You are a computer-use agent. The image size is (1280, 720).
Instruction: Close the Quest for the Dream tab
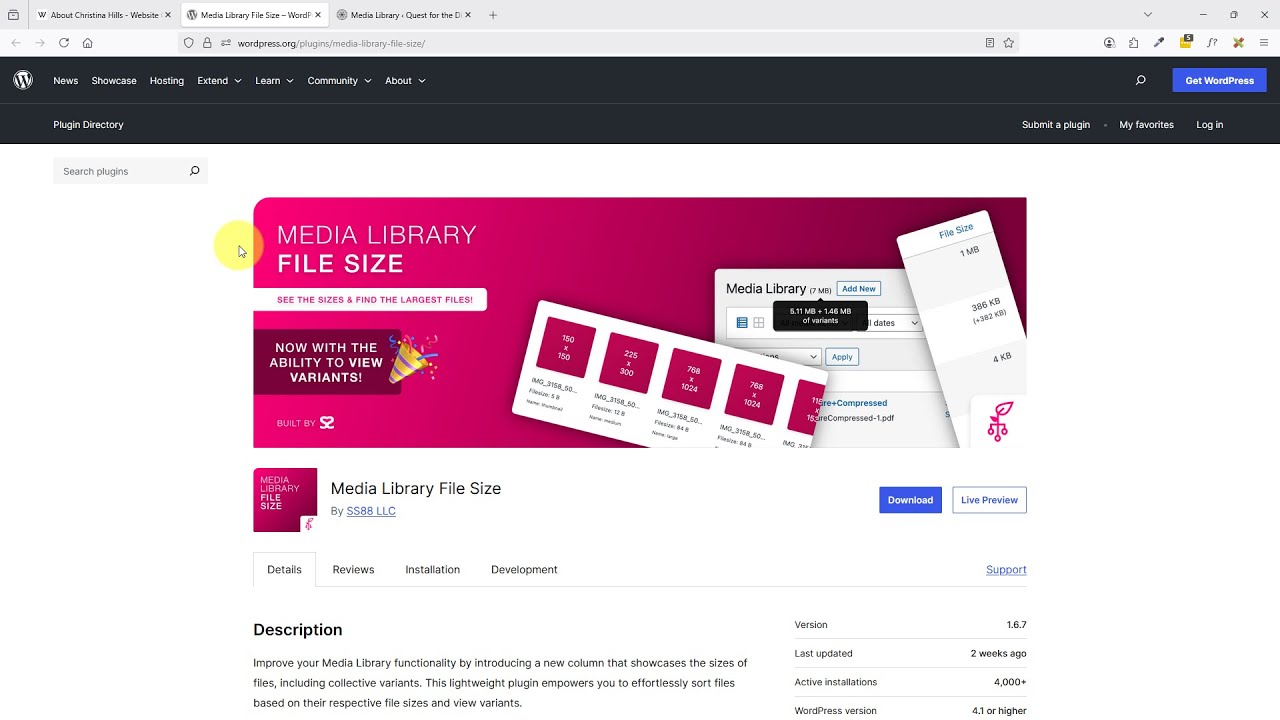468,15
